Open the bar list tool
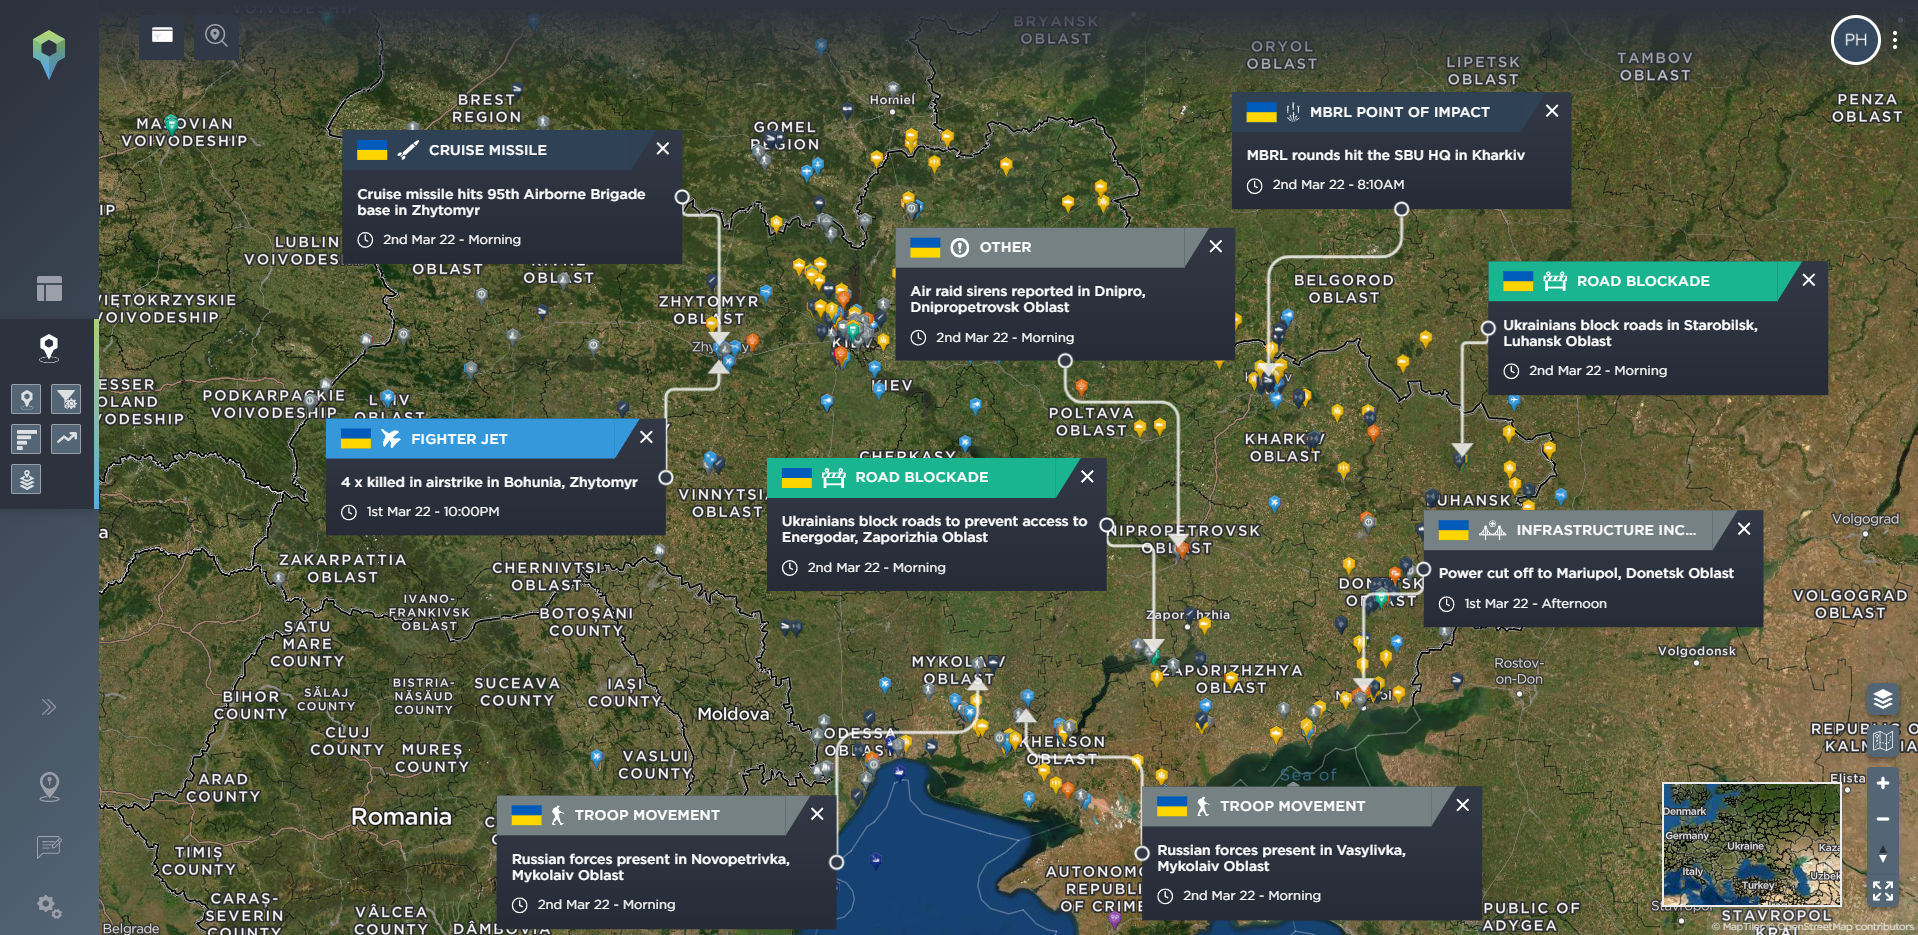This screenshot has height=935, width=1918. point(27,438)
